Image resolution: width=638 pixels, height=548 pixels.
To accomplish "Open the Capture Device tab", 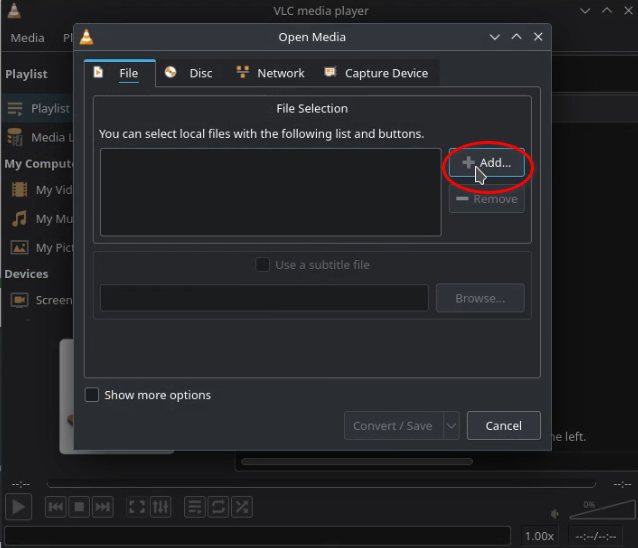I will tap(376, 73).
